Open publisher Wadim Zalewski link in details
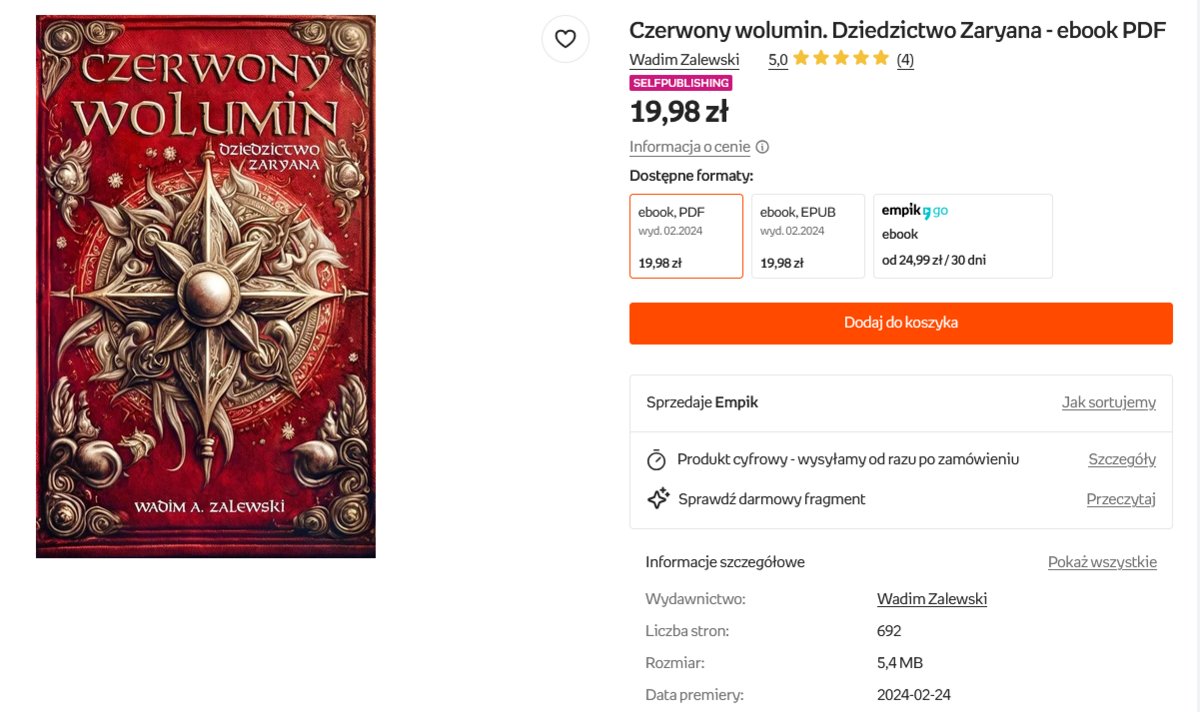 [x=931, y=599]
